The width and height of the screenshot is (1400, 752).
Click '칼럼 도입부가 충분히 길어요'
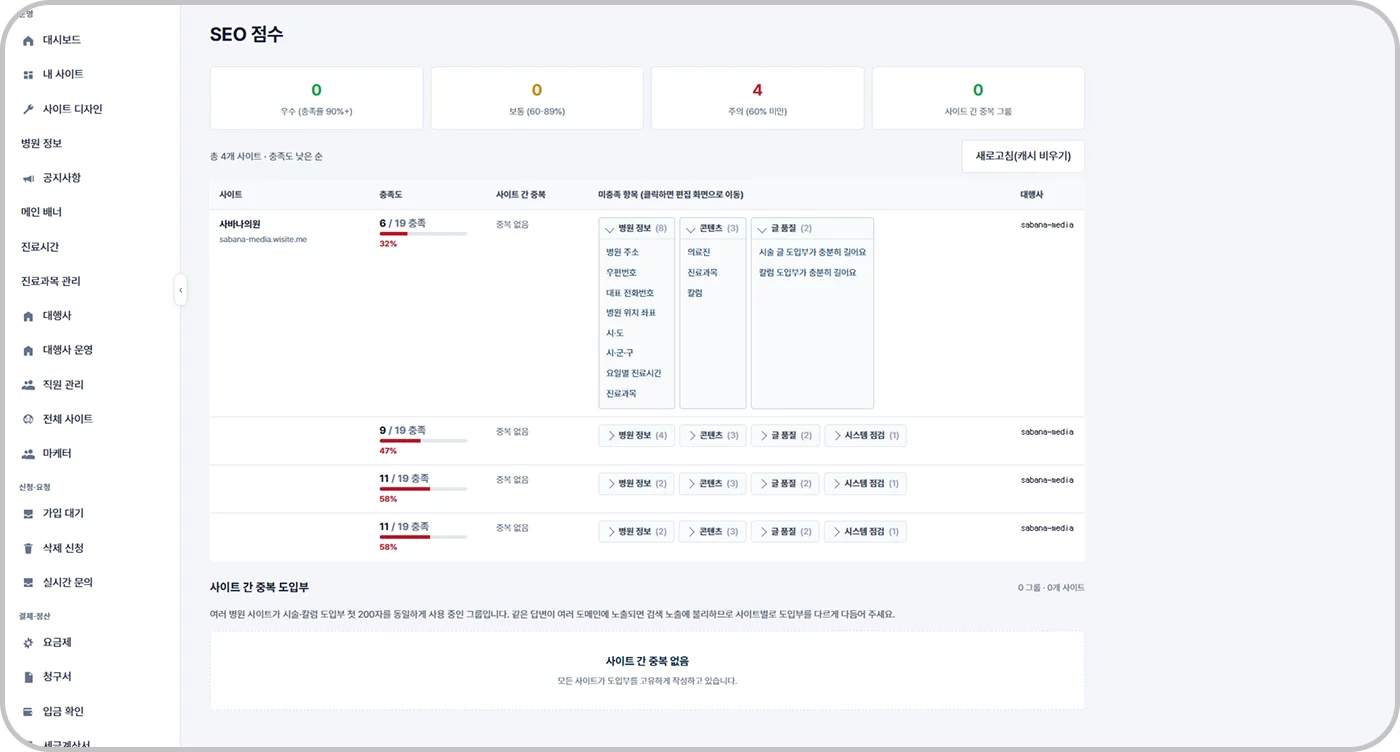[807, 272]
